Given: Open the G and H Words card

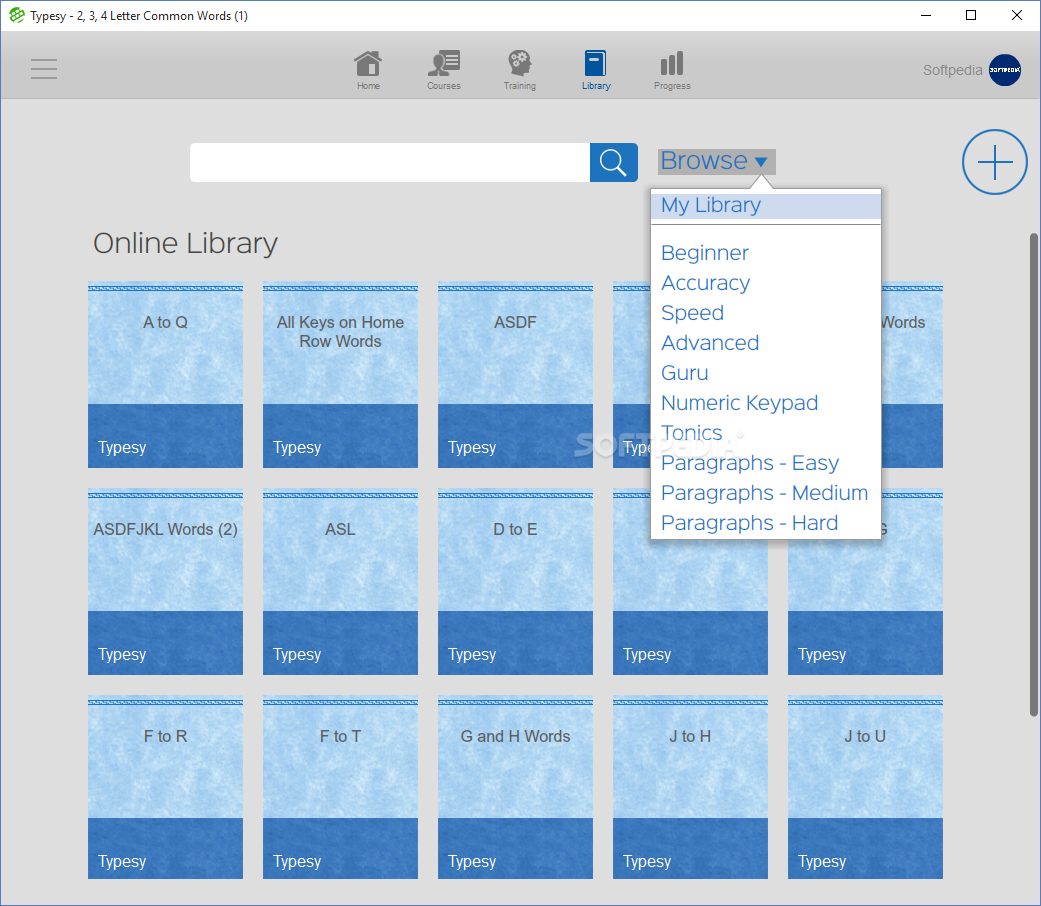Looking at the screenshot, I should click(515, 788).
